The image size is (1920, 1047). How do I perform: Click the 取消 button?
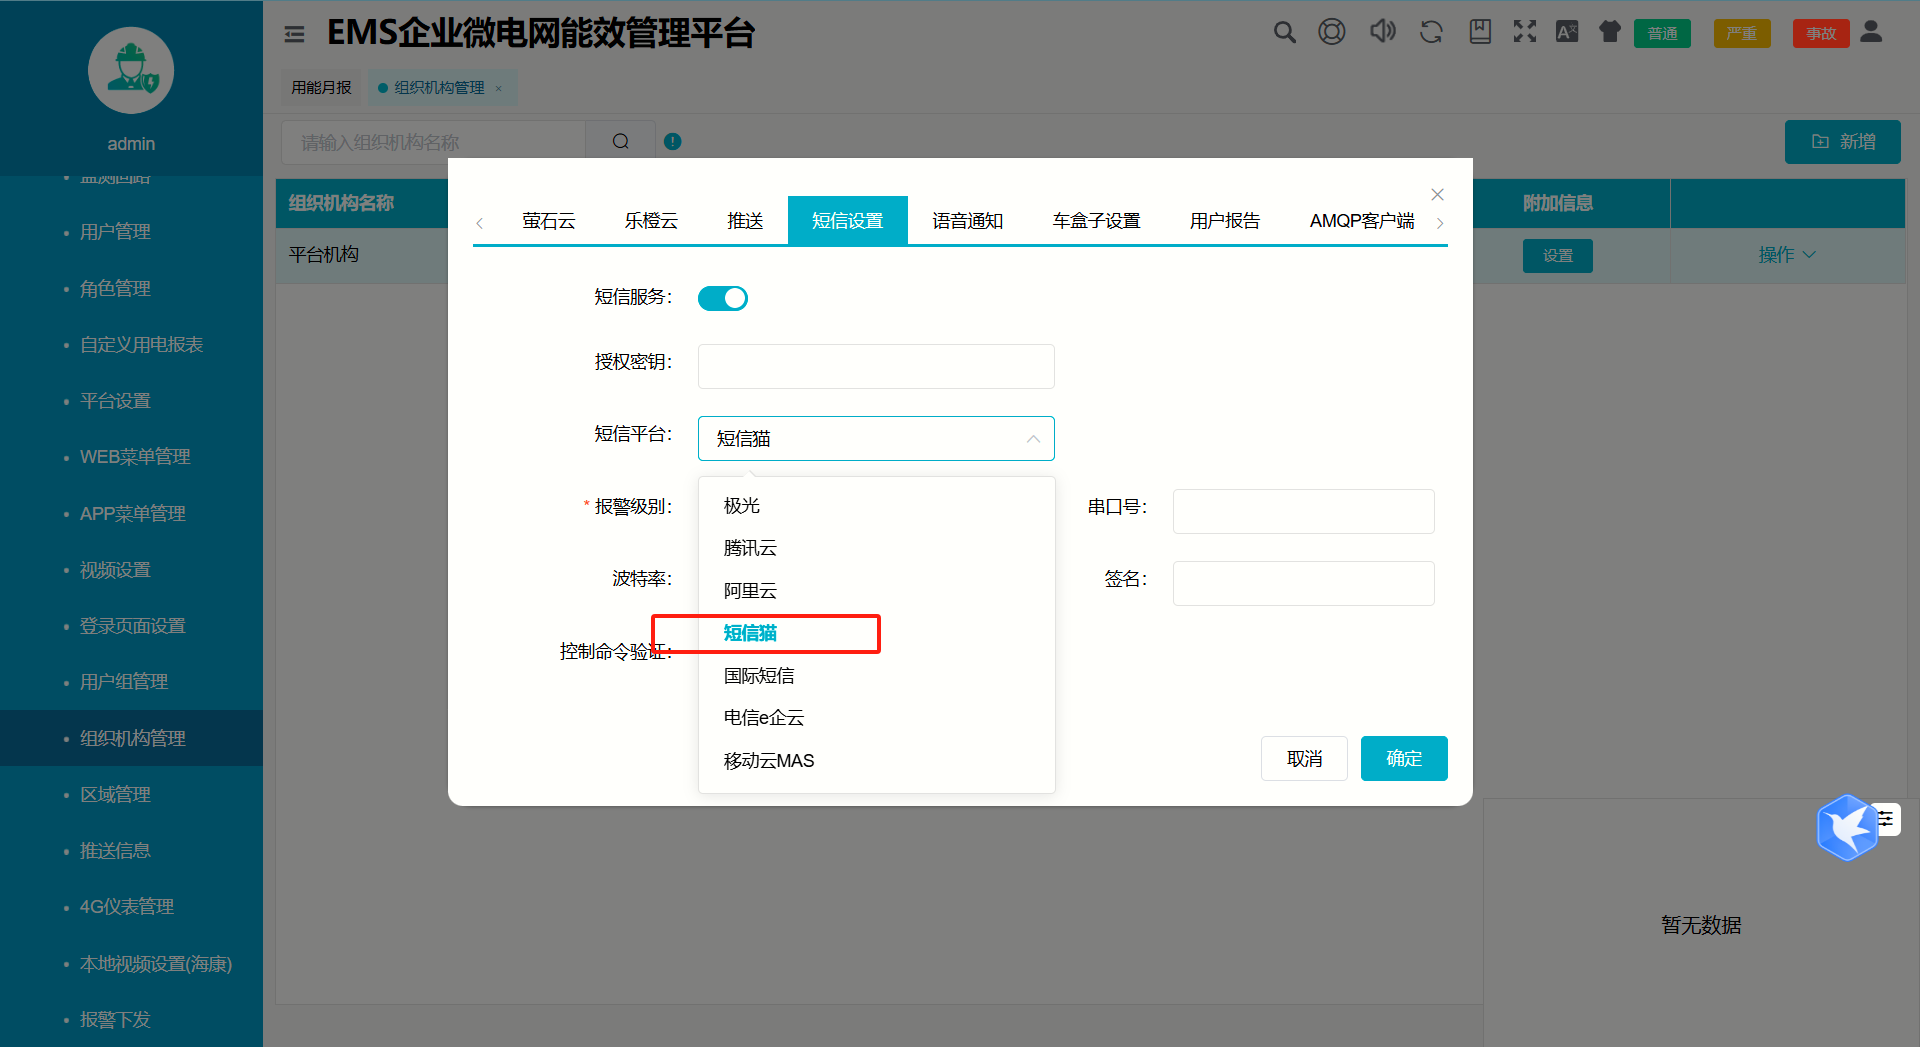pos(1304,759)
